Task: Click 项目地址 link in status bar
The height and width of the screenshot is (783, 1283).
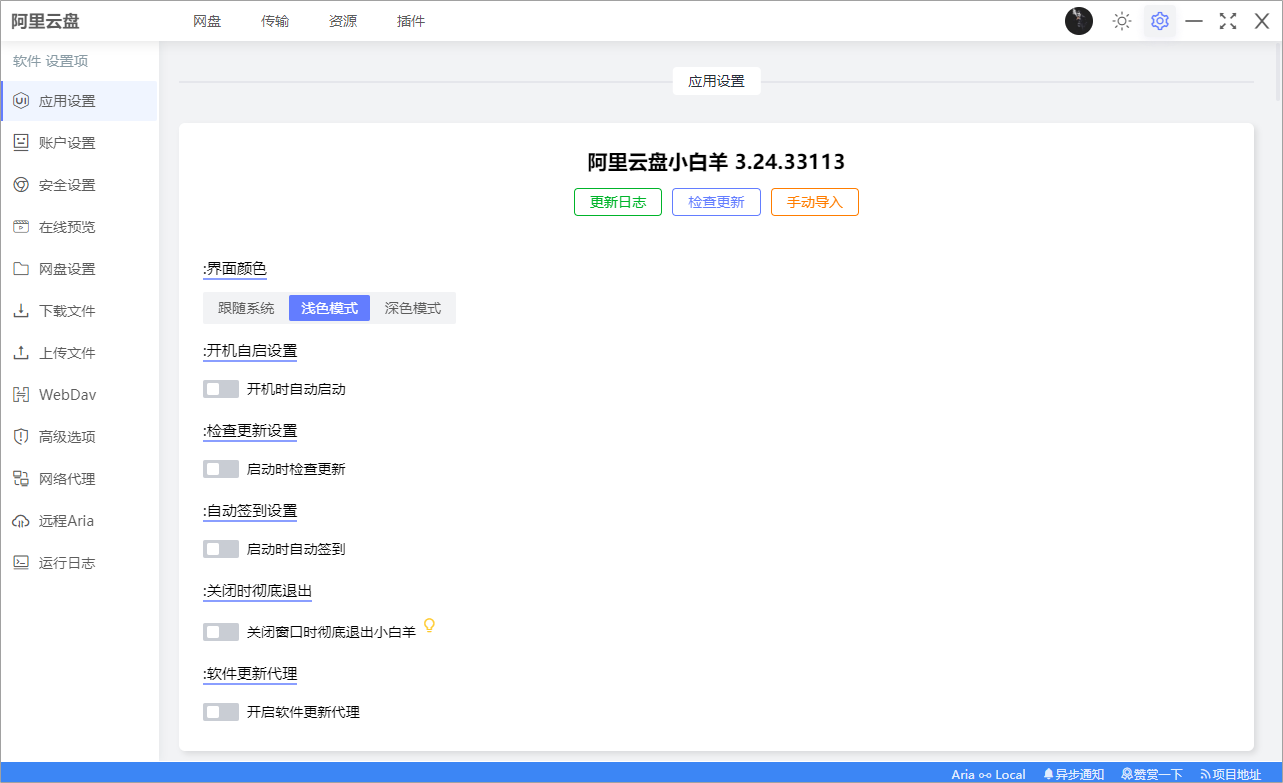Action: point(1231,774)
